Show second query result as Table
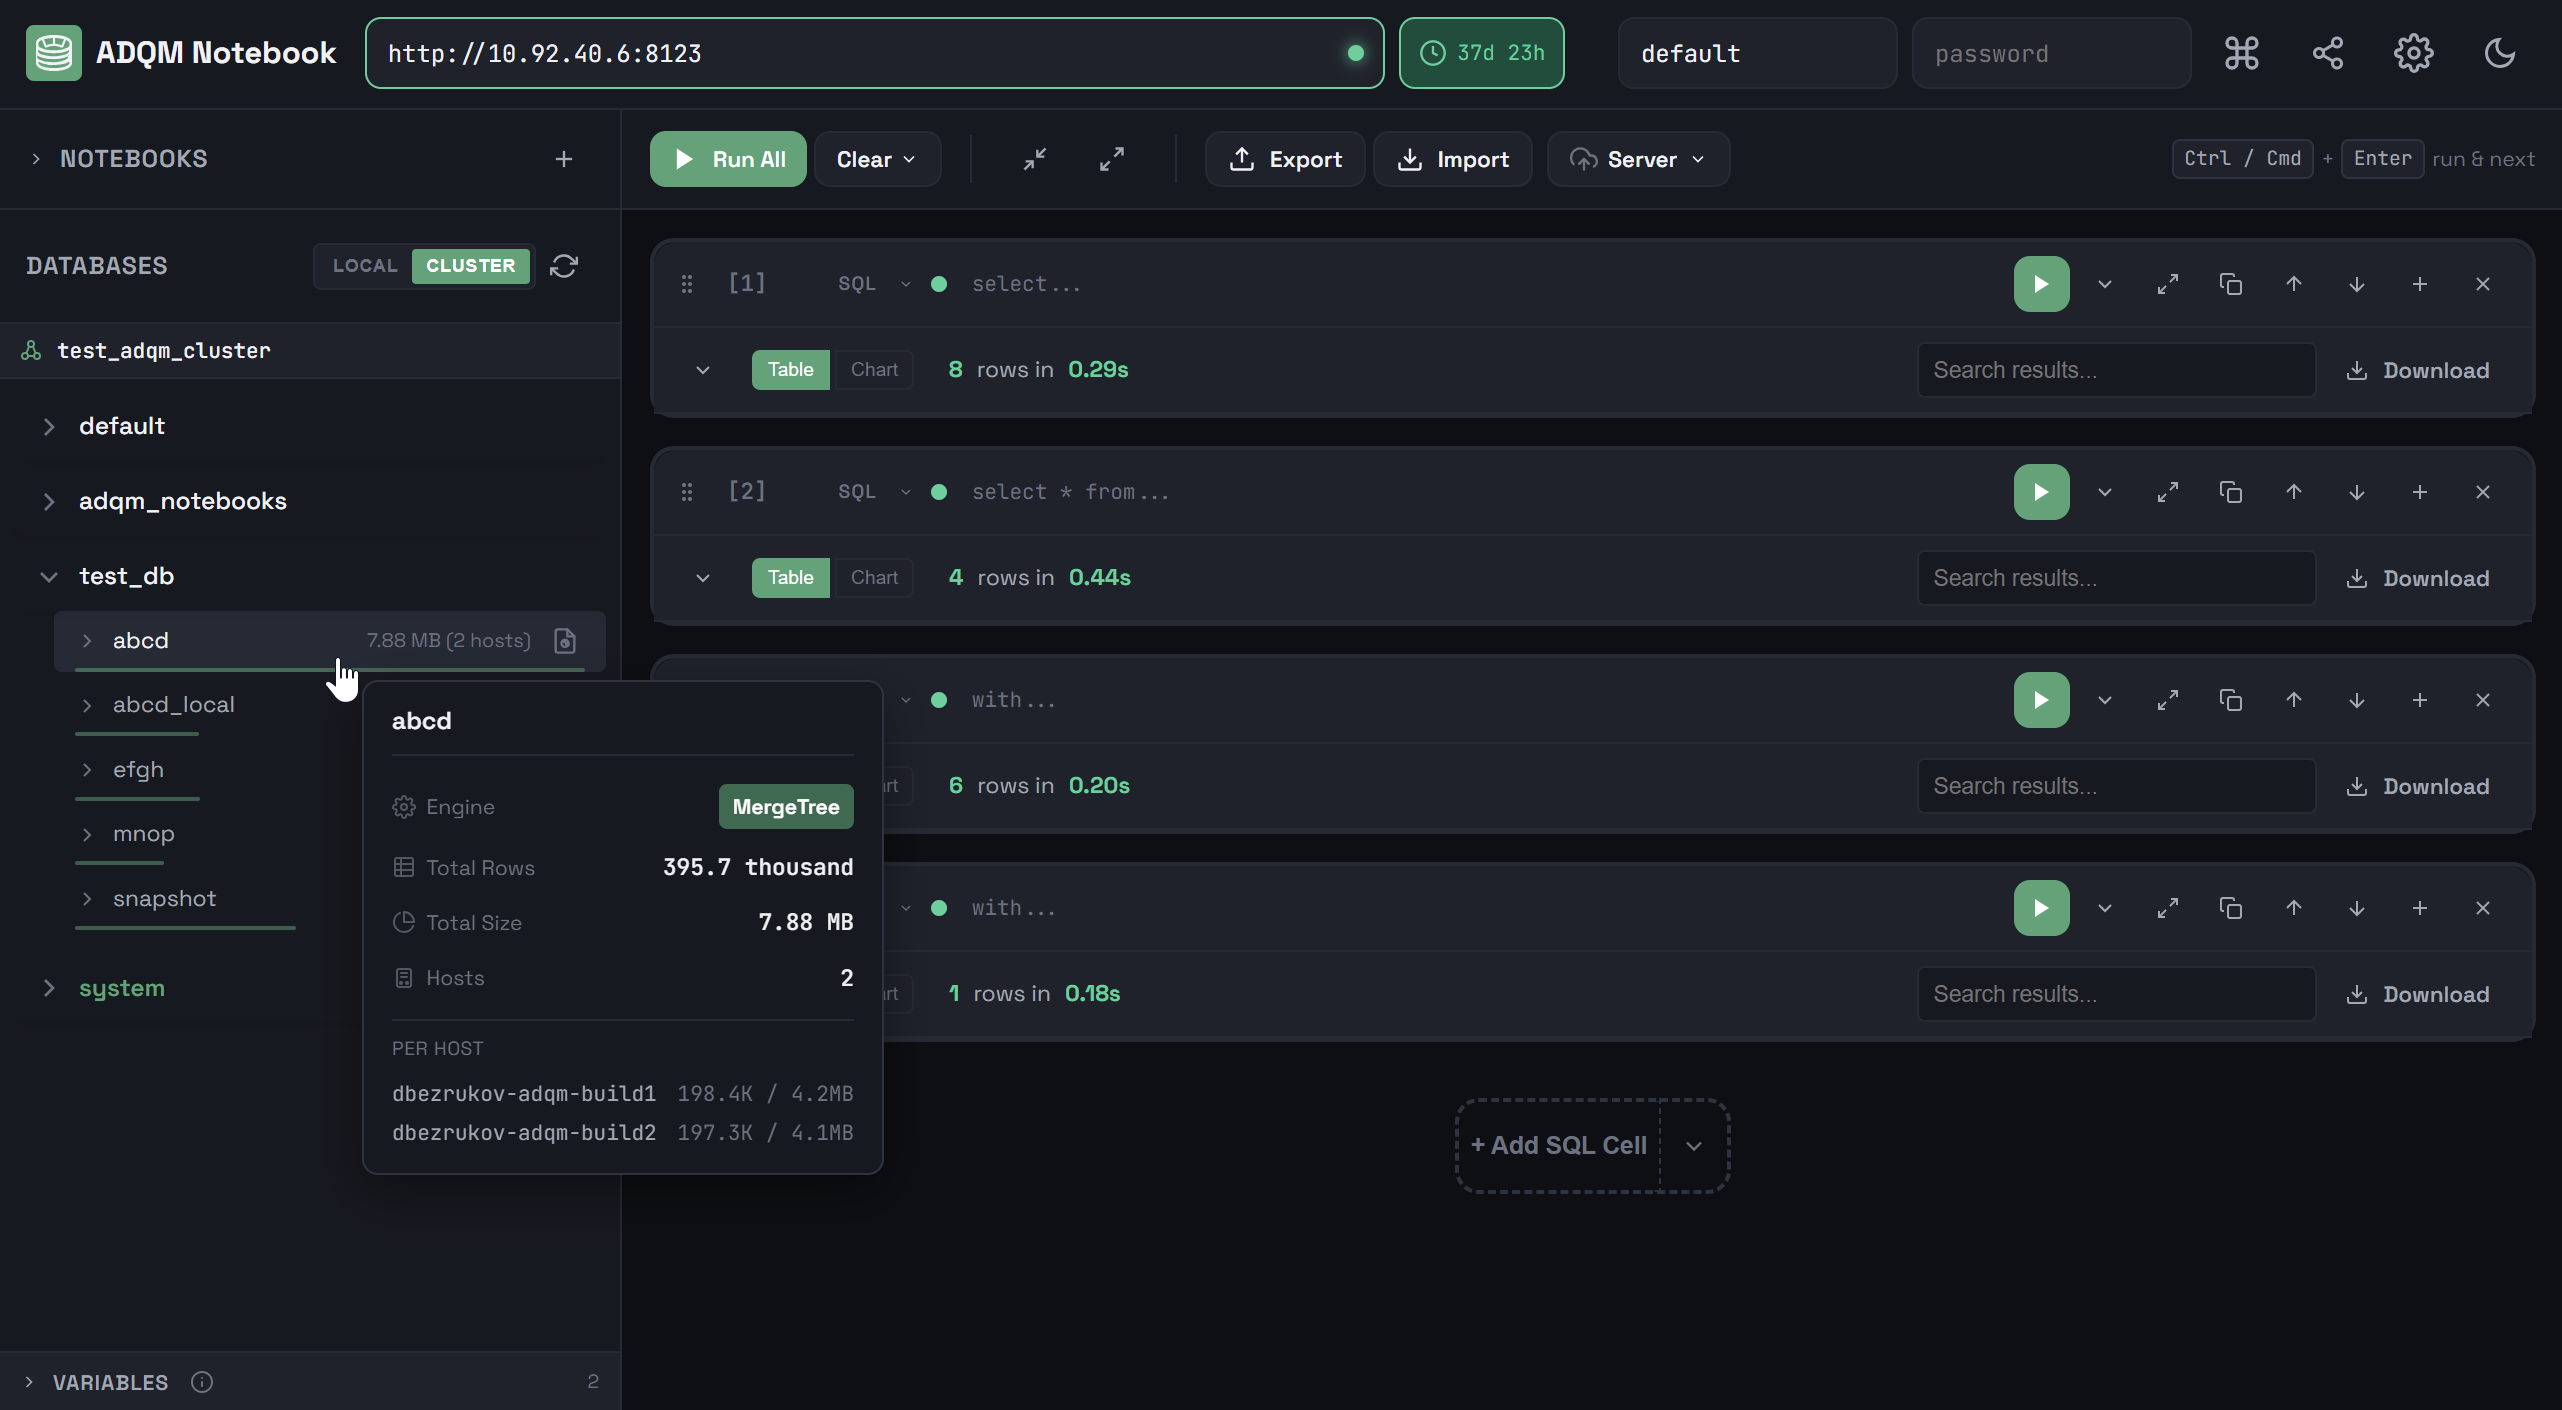The width and height of the screenshot is (2562, 1410). (789, 577)
